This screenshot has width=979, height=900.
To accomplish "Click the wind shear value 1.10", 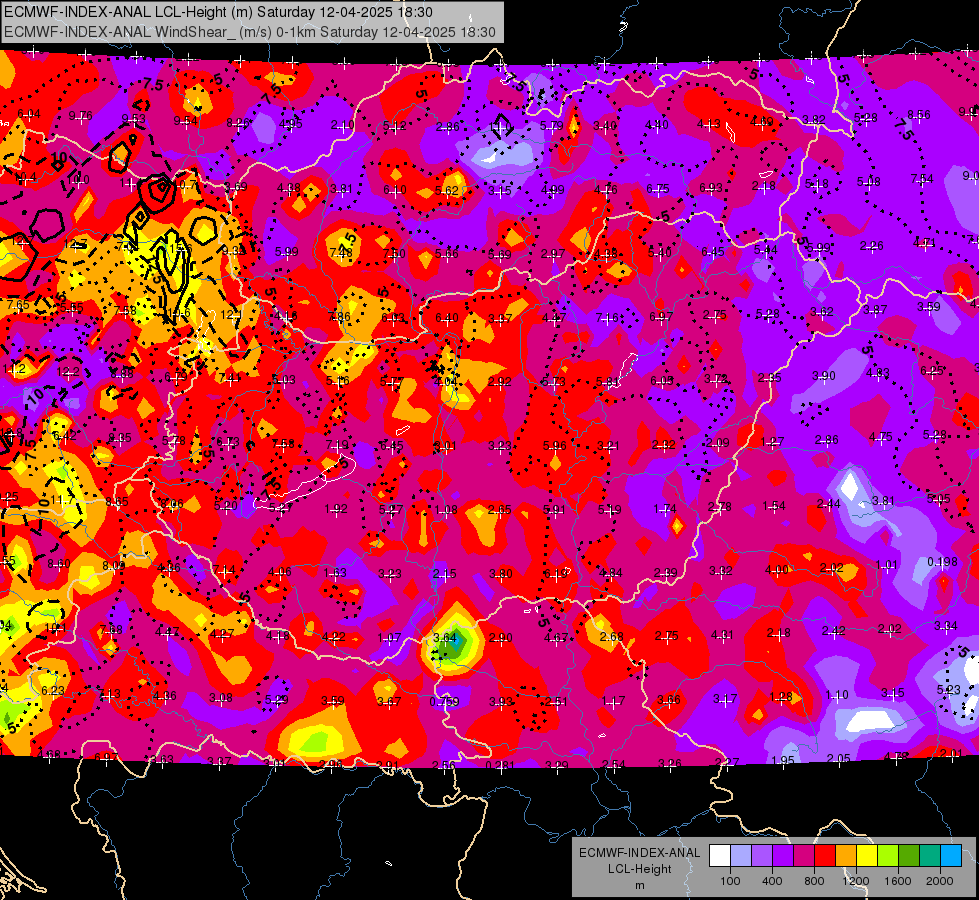I will pos(837,695).
